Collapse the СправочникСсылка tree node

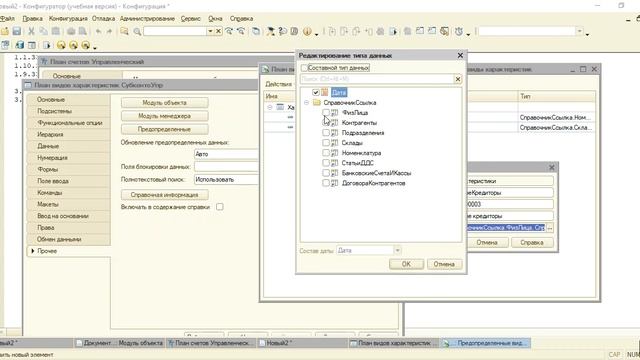click(x=306, y=103)
